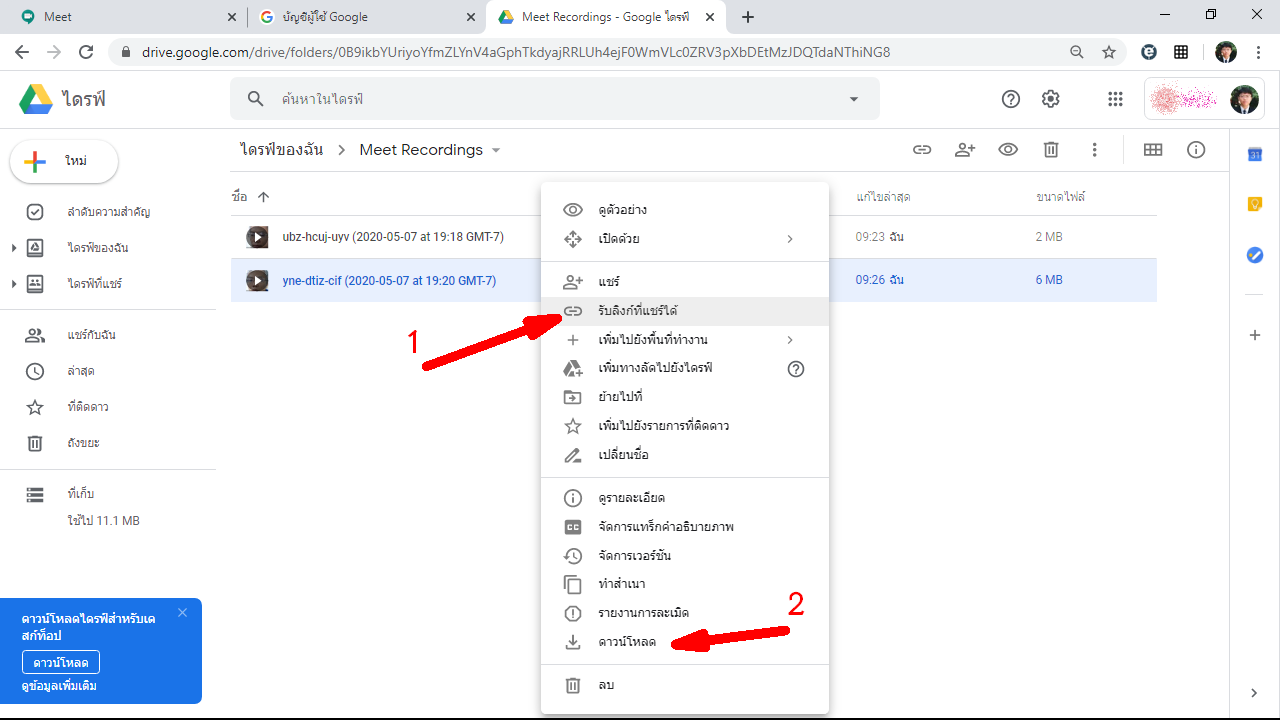Open the Google Keep side panel icon

click(1255, 204)
